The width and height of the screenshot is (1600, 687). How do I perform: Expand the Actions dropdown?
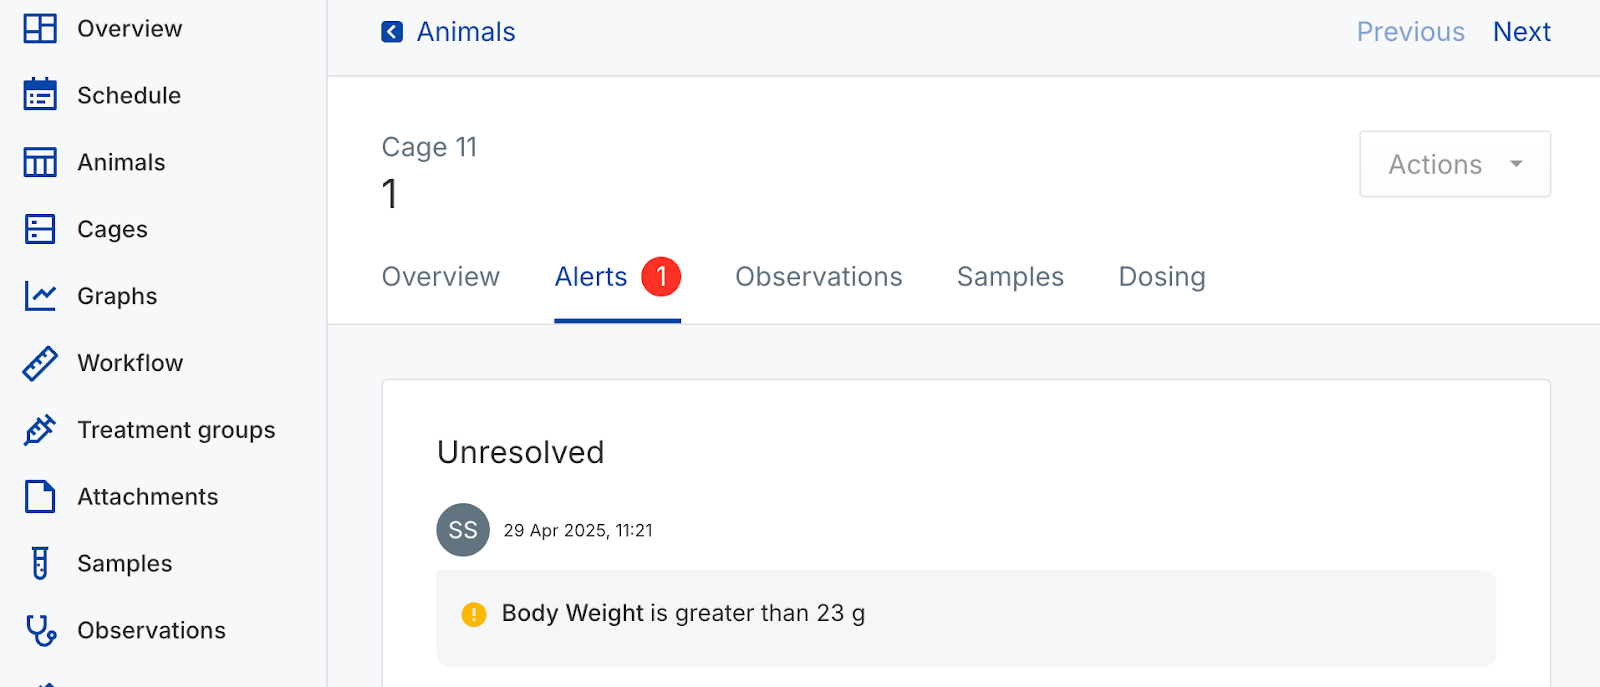[x=1454, y=164]
